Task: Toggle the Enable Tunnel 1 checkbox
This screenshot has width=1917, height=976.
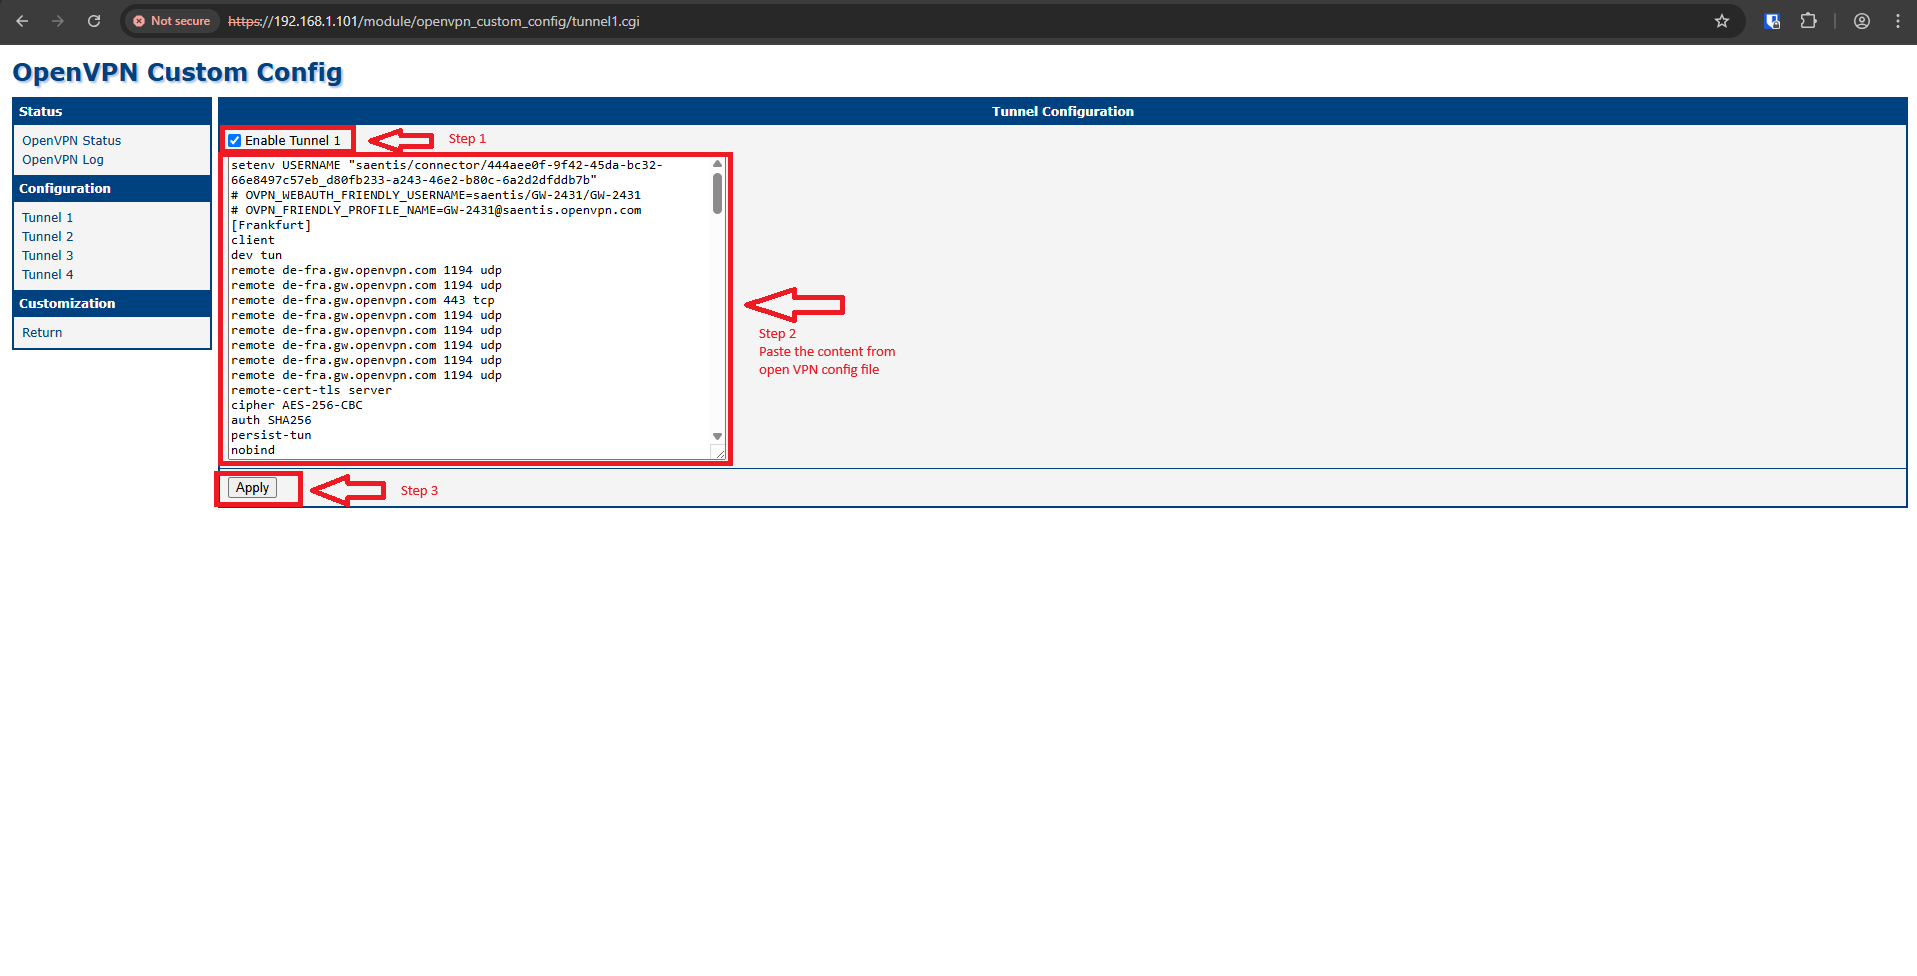Action: (x=235, y=141)
